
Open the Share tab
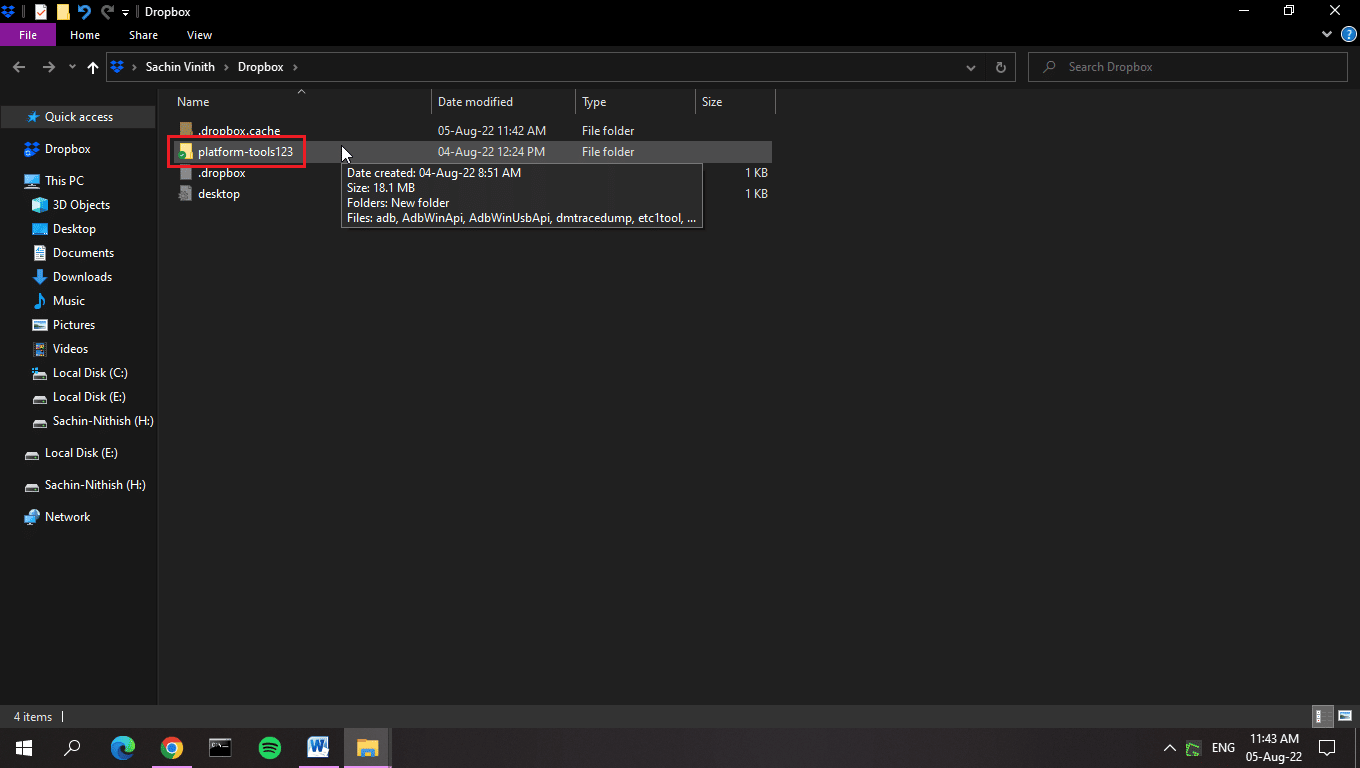pyautogui.click(x=143, y=34)
